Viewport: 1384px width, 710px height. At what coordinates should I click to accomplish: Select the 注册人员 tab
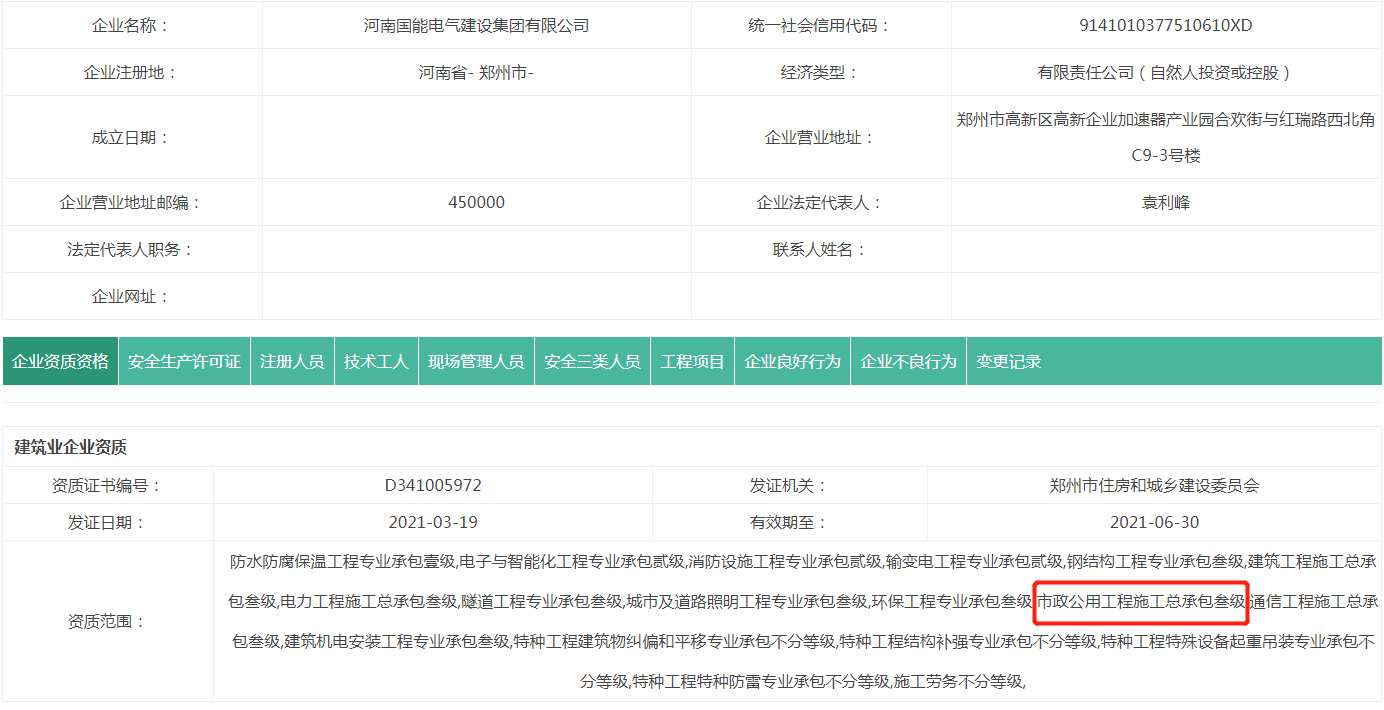point(292,361)
